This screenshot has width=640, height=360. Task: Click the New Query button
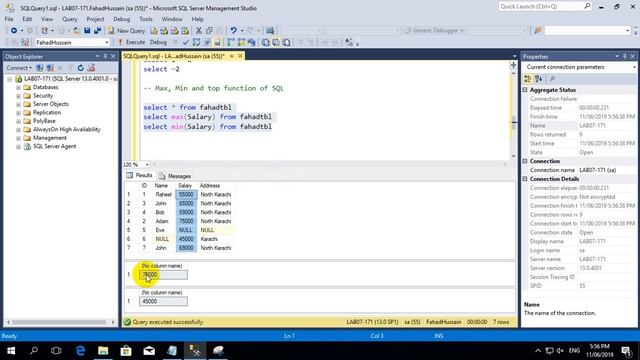pos(126,31)
